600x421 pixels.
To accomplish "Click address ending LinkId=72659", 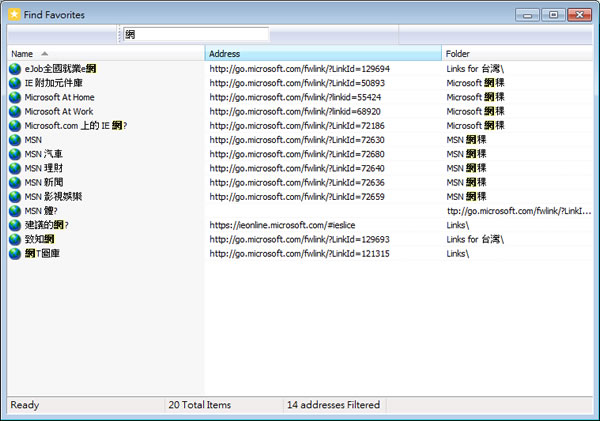I will [x=297, y=197].
